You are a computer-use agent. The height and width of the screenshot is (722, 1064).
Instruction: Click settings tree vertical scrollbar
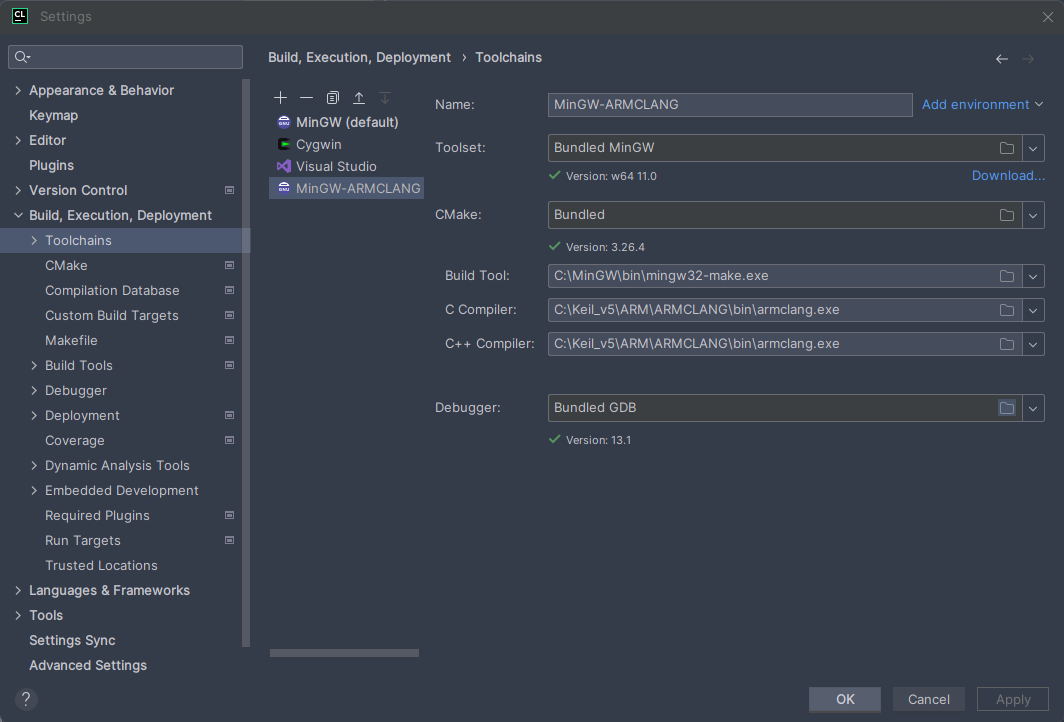pos(246,363)
